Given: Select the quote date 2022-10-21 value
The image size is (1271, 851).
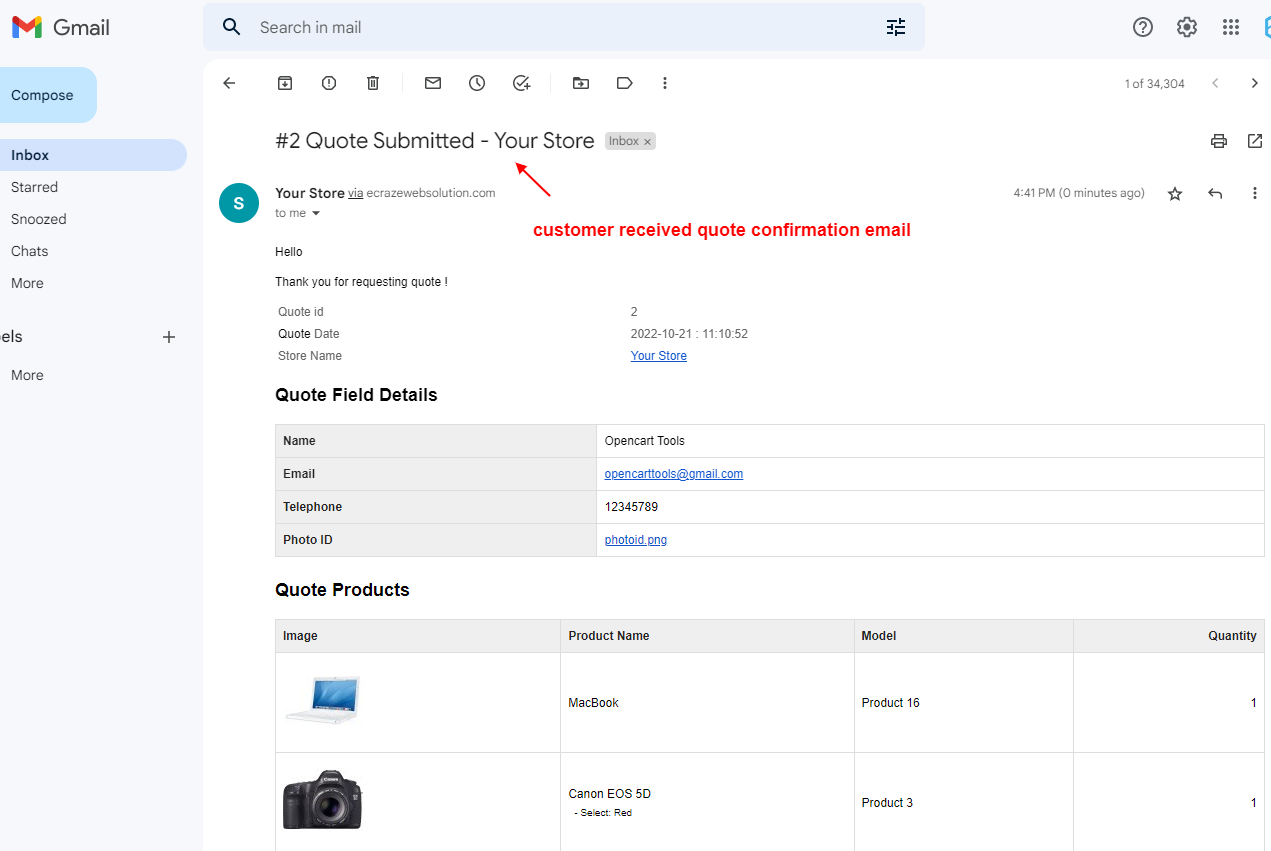Looking at the screenshot, I should [689, 334].
